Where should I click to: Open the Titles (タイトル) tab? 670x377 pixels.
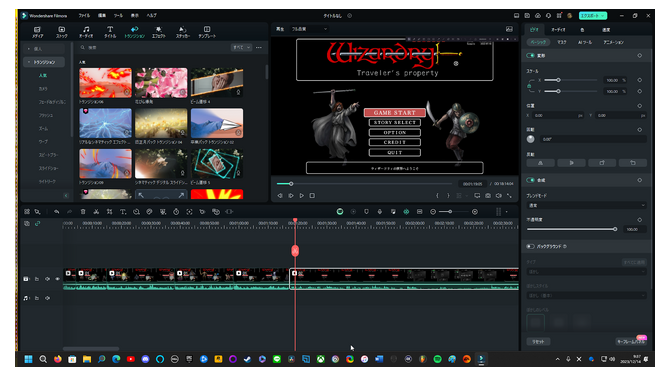[x=110, y=32]
